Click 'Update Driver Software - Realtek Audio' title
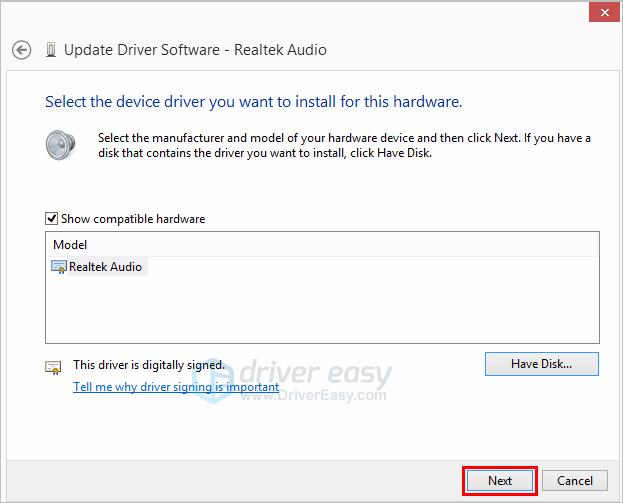Screen dimensions: 623x503 point(195,50)
